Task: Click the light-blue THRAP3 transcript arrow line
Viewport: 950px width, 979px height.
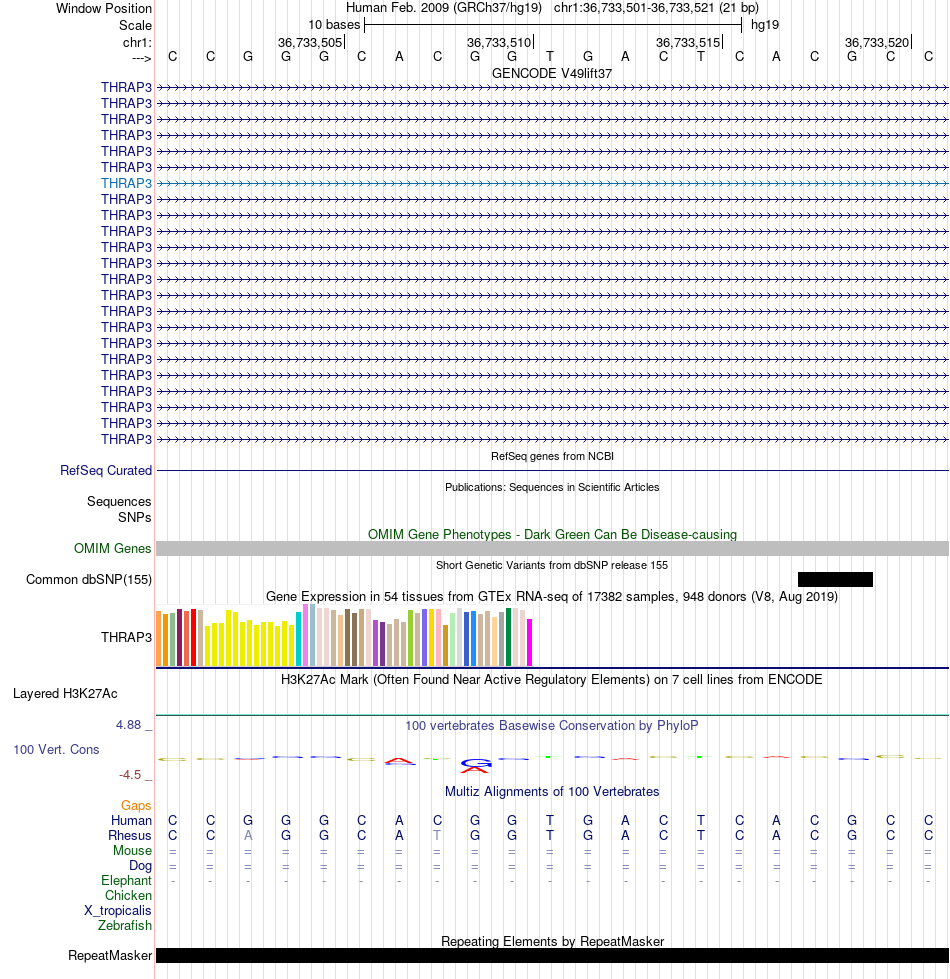Action: (x=552, y=184)
